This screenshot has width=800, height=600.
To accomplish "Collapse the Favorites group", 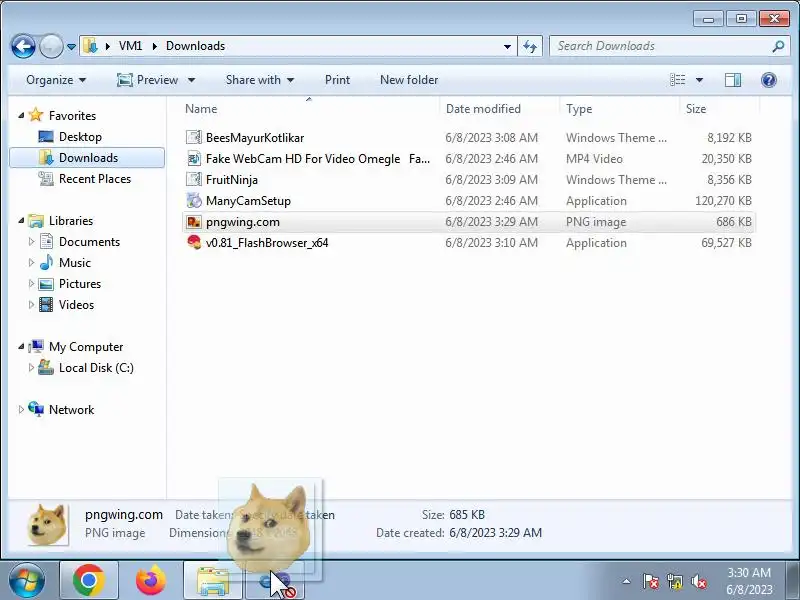I will (21, 116).
